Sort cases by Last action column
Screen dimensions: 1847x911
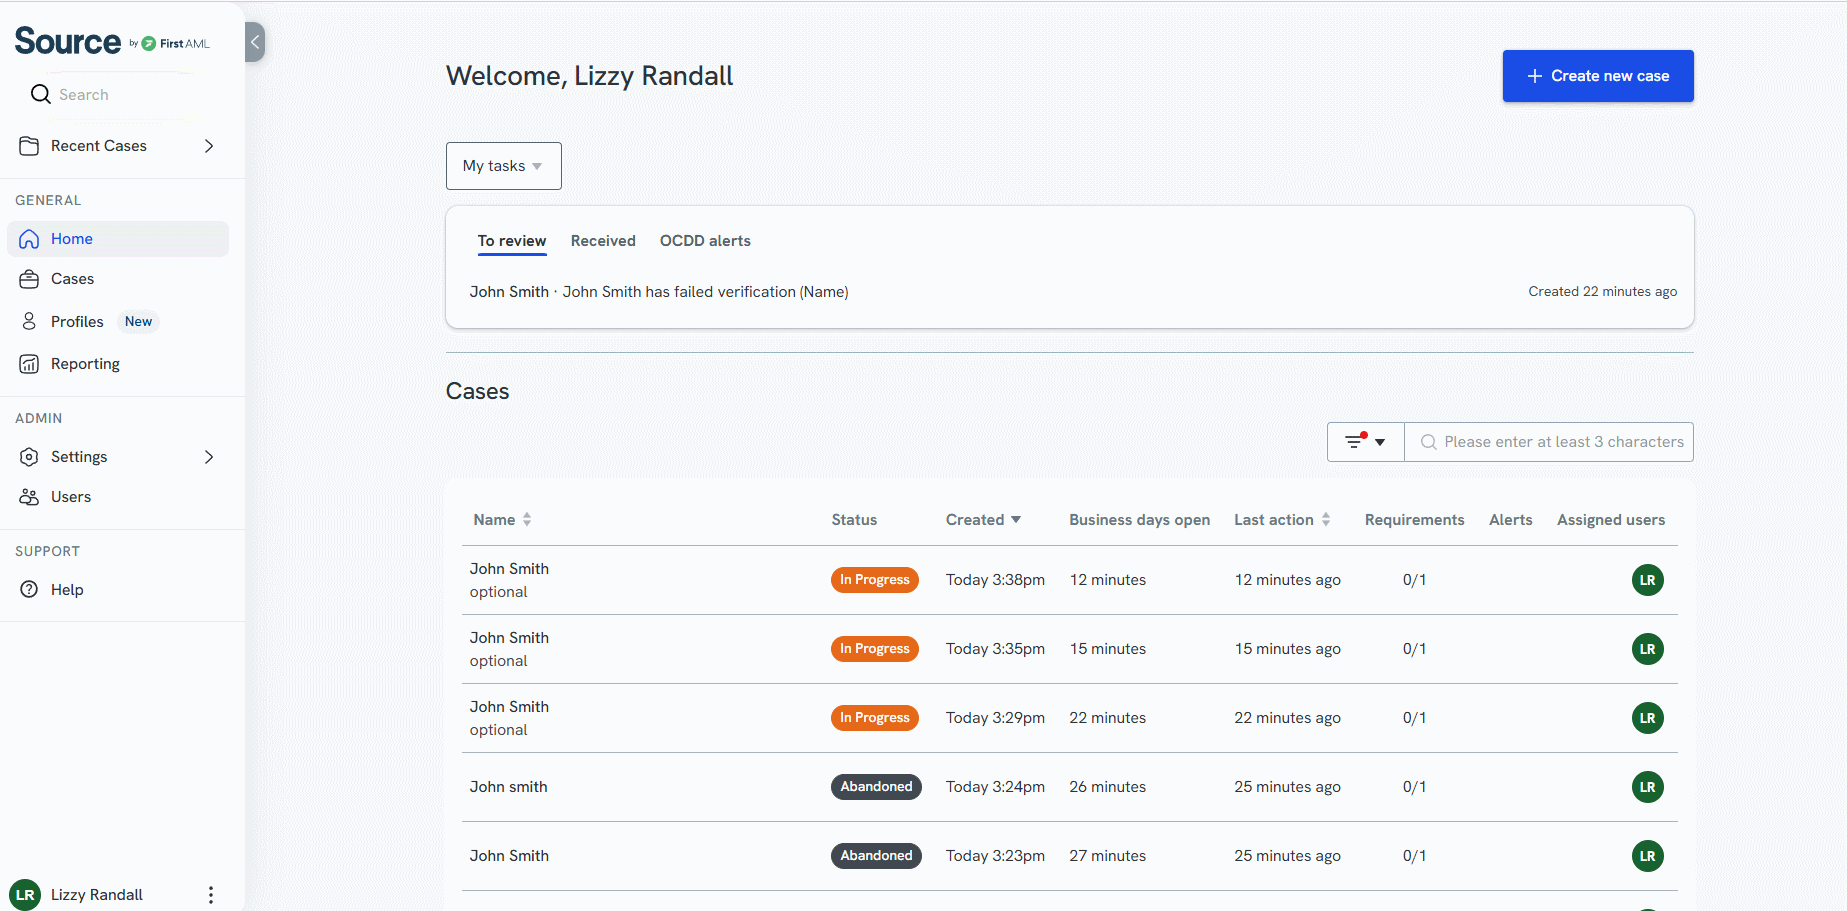(1282, 520)
